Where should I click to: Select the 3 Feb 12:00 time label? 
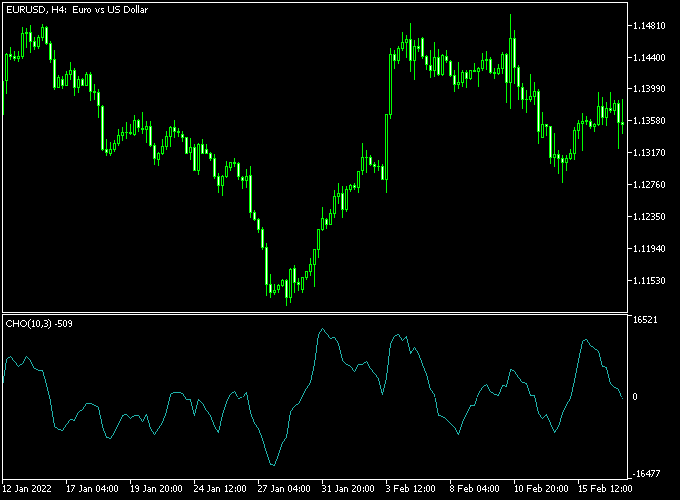pos(410,489)
